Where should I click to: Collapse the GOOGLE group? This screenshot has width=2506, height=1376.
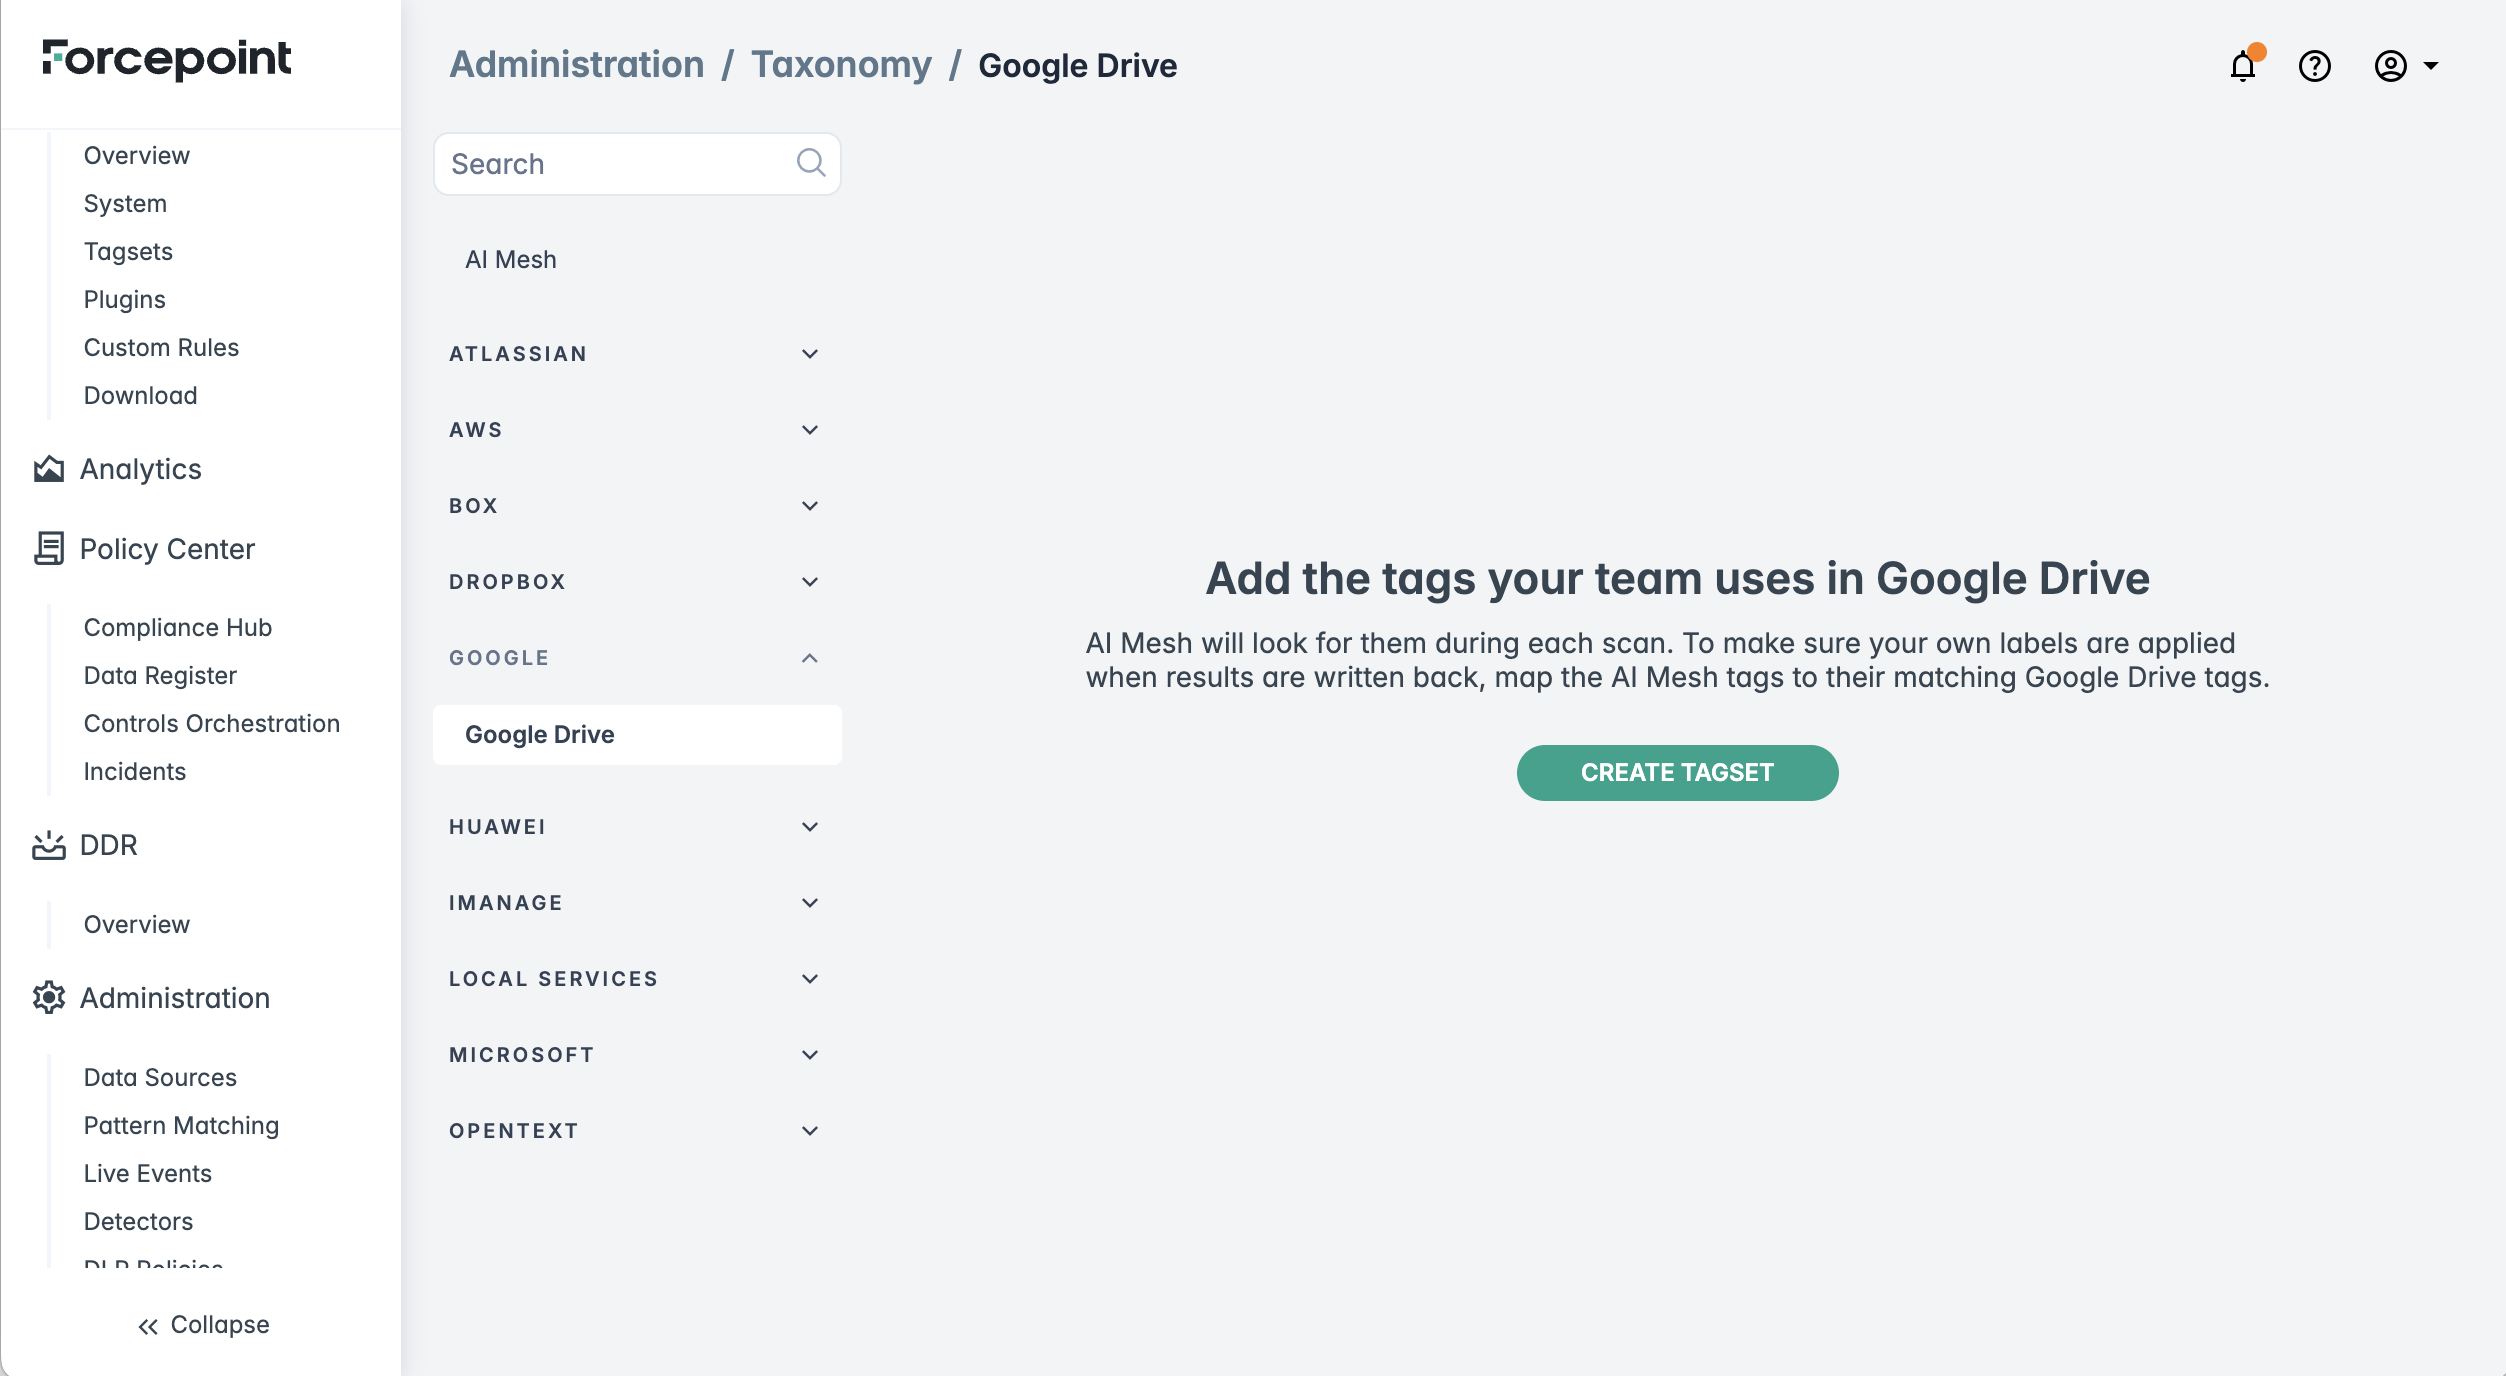(x=809, y=658)
